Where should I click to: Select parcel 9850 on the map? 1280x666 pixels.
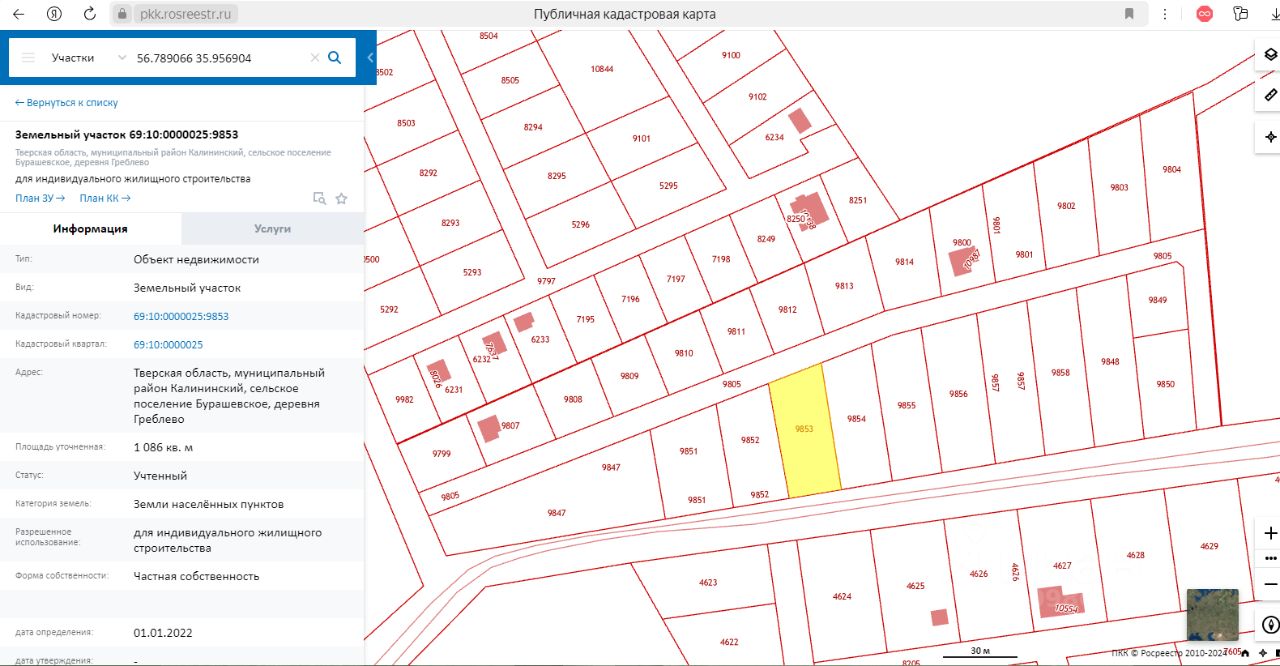point(1165,384)
